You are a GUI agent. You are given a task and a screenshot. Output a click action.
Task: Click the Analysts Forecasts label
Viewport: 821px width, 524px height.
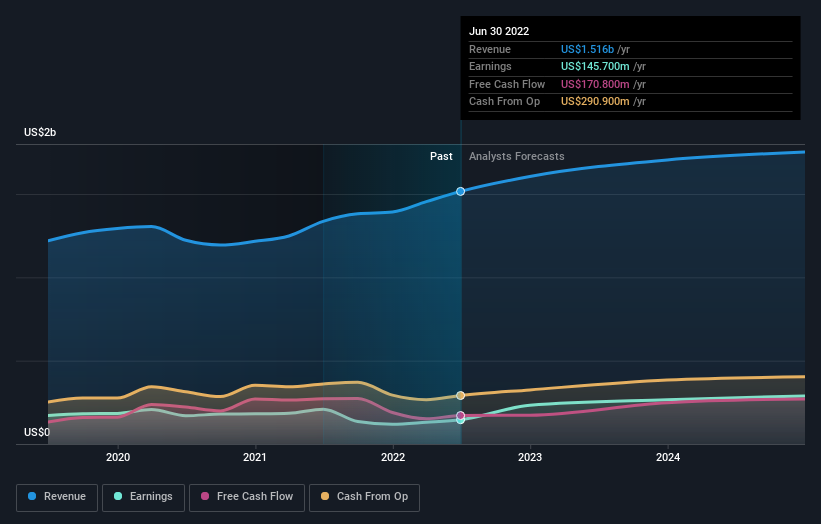517,157
